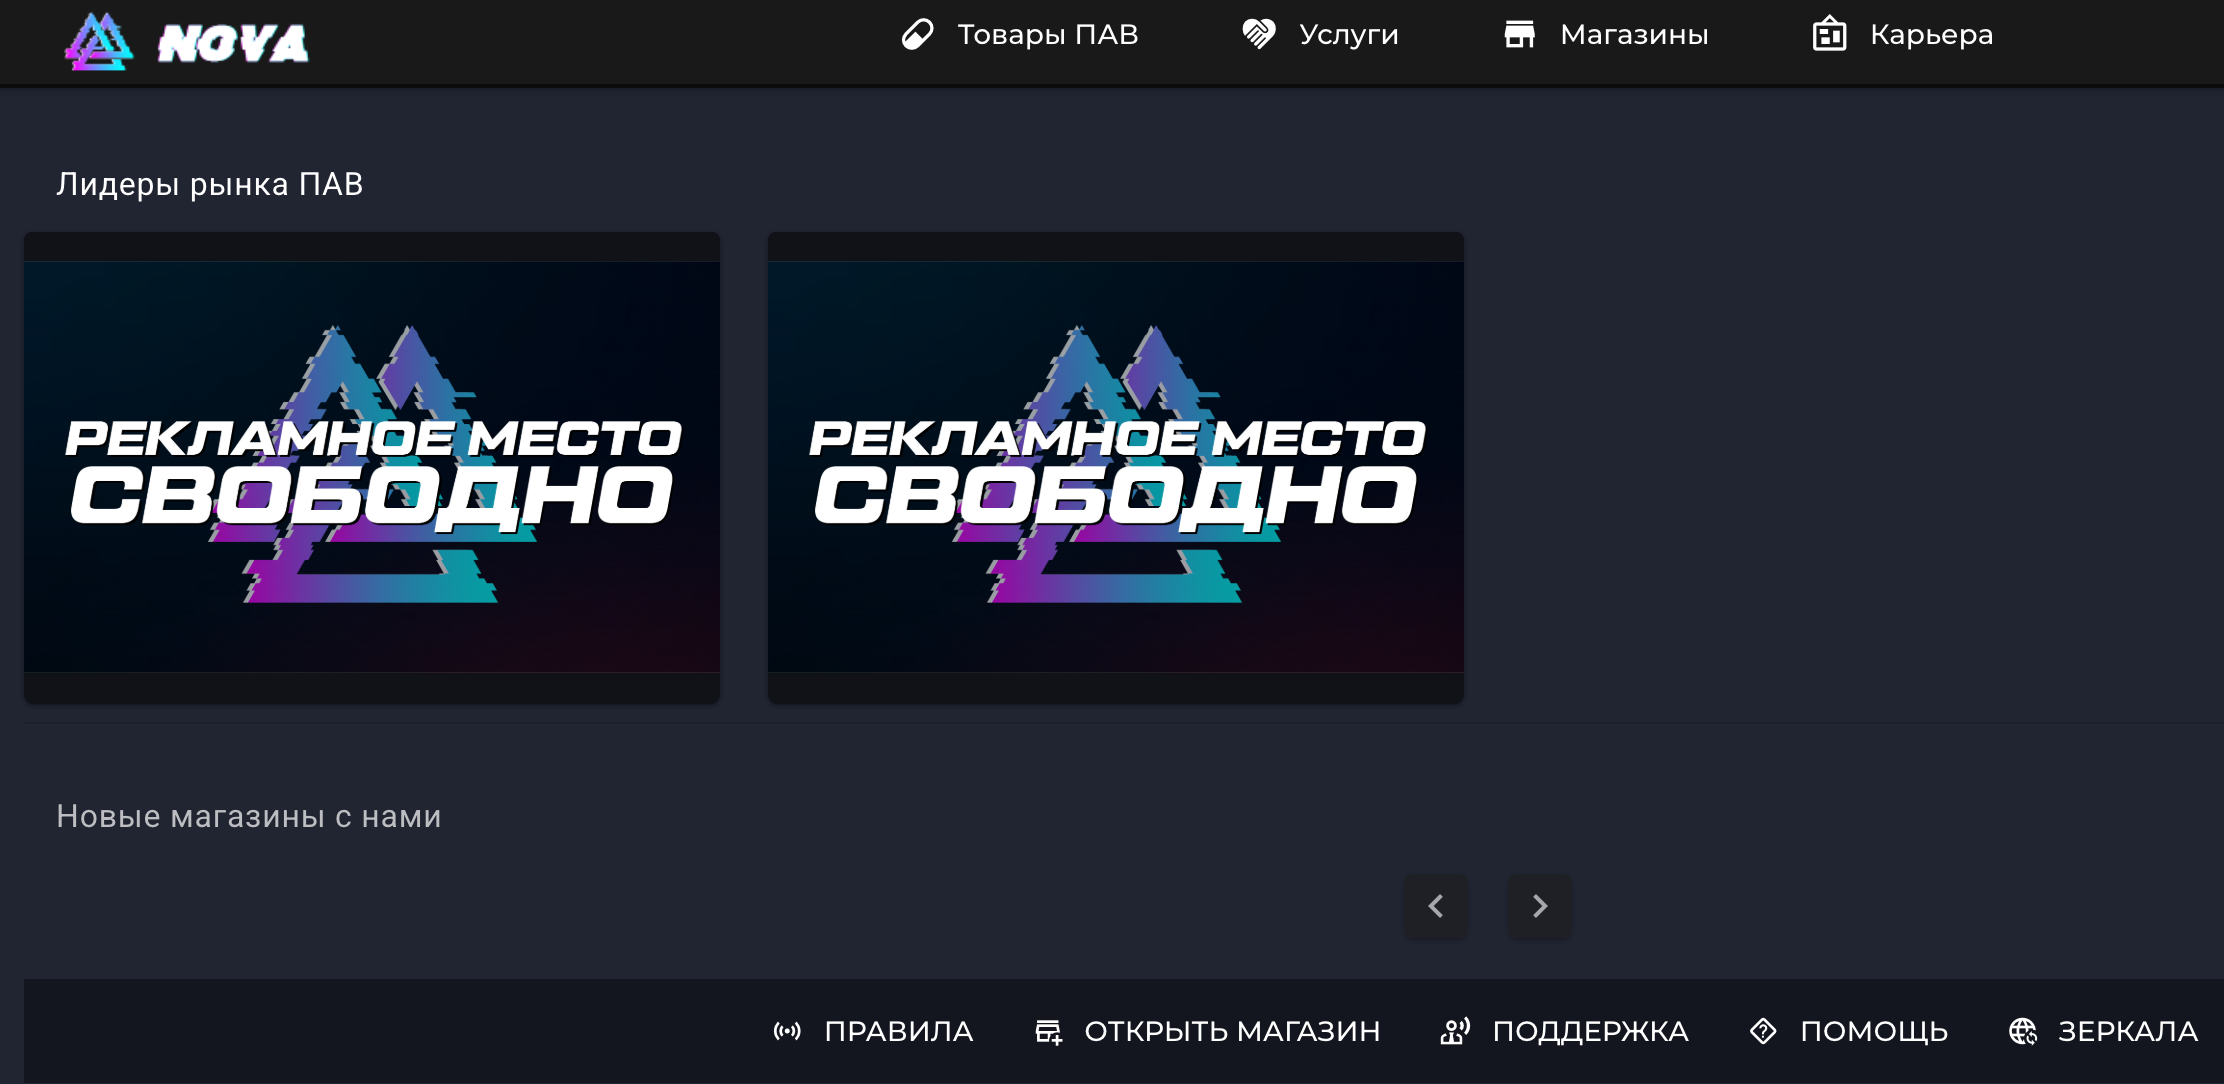Viewport: 2224px width, 1084px height.
Task: Switch to the Магазины section
Action: tap(1634, 33)
